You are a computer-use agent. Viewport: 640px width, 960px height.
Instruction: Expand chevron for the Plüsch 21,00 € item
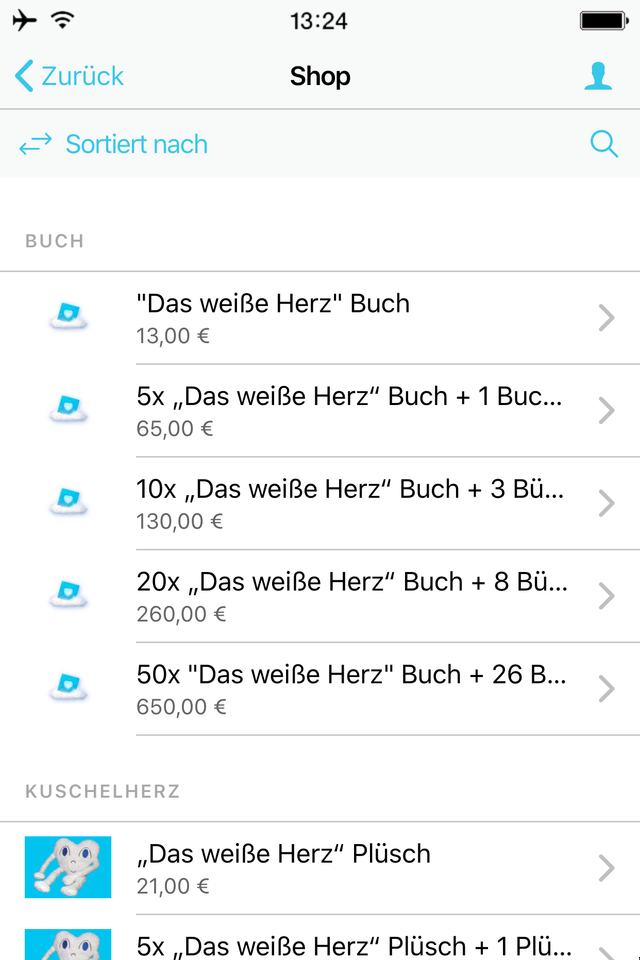(x=606, y=868)
